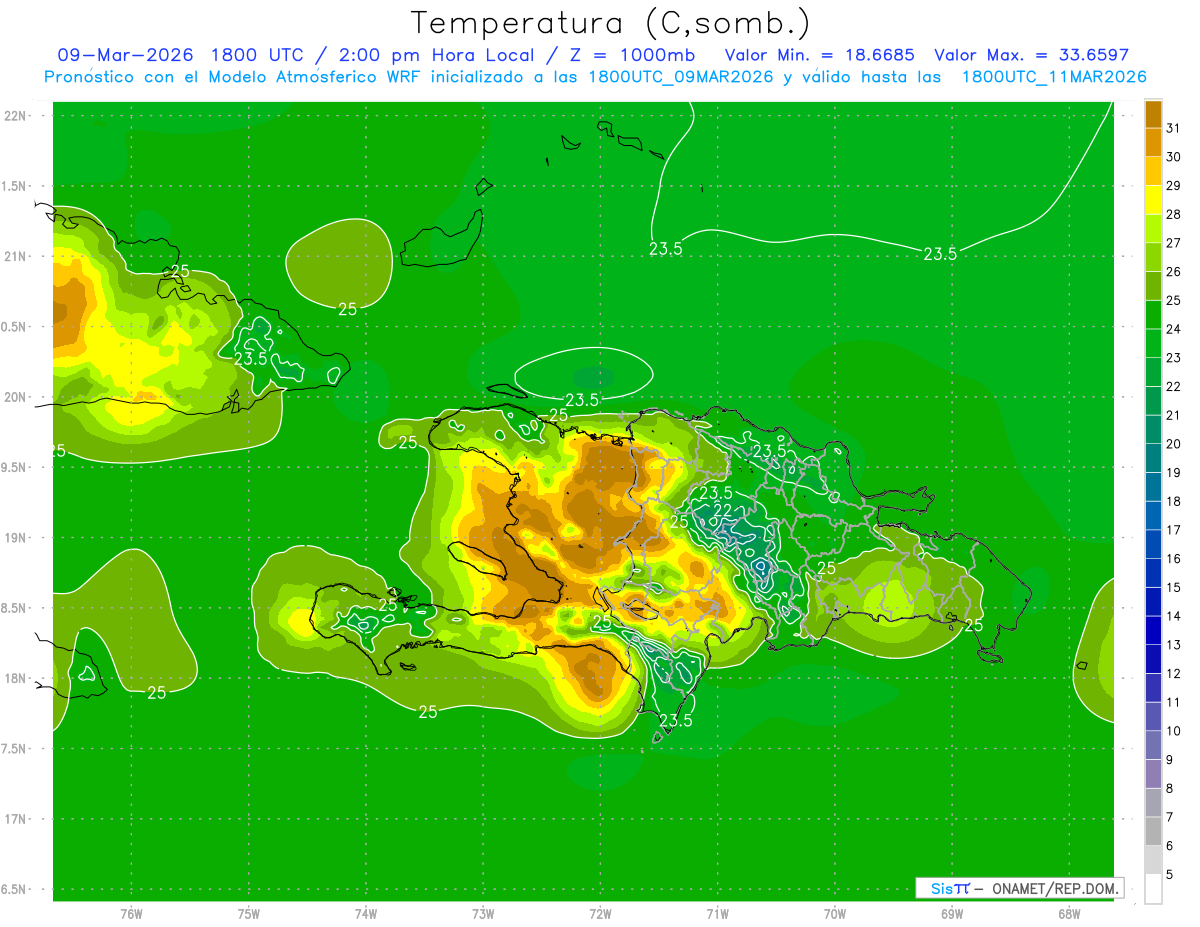1200x927 pixels.
Task: Click legend value '20' on color bar
Action: (1173, 444)
